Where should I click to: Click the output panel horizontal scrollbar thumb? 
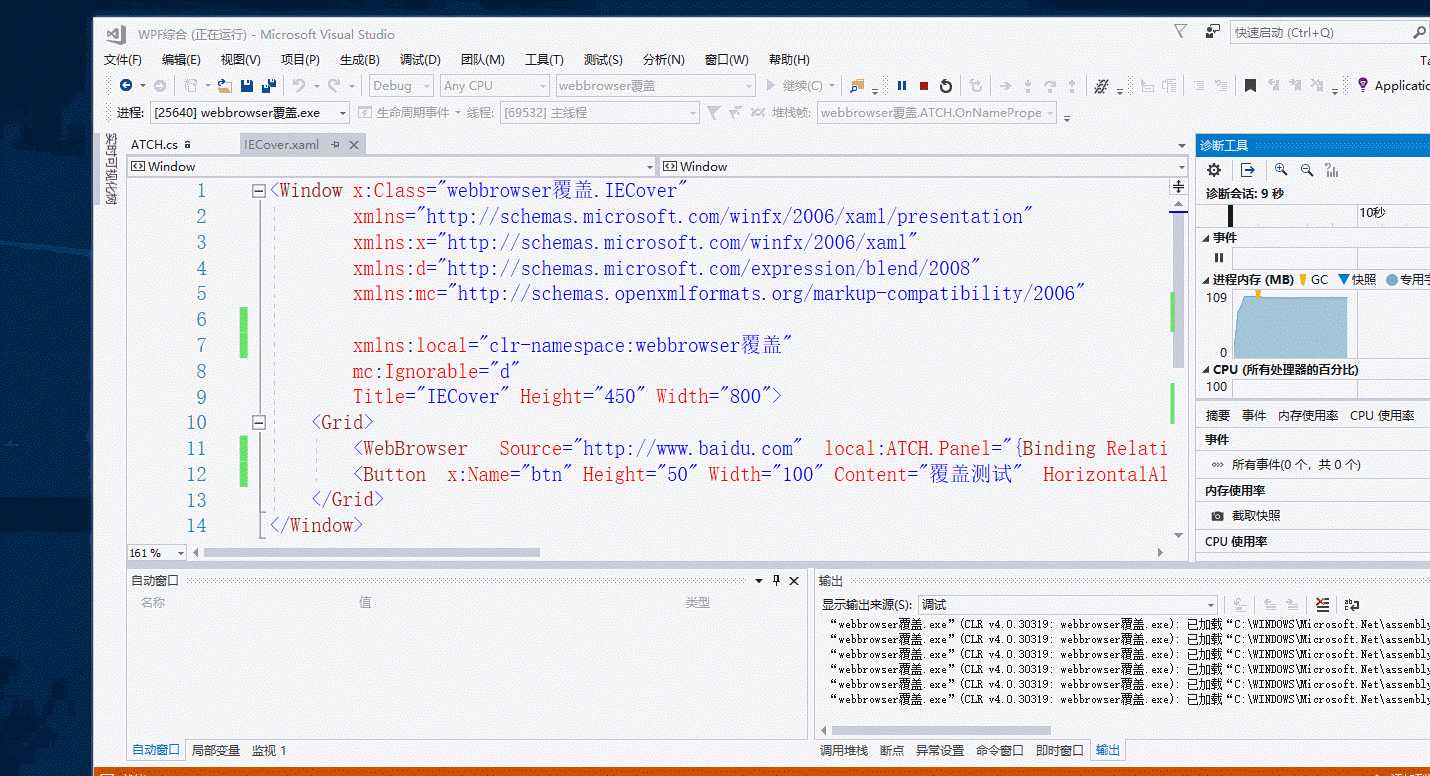pyautogui.click(x=941, y=731)
